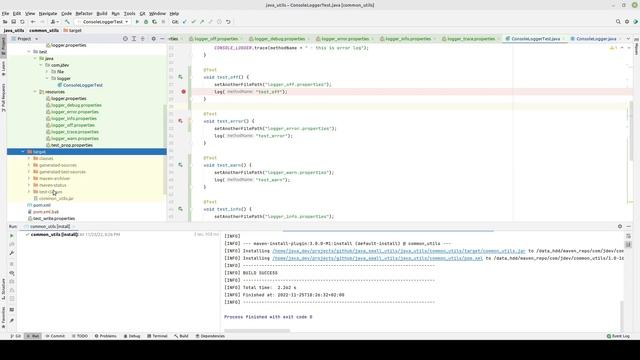Remove the breakpoint on the test_off log line
The height and width of the screenshot is (360, 640).
pos(184,91)
